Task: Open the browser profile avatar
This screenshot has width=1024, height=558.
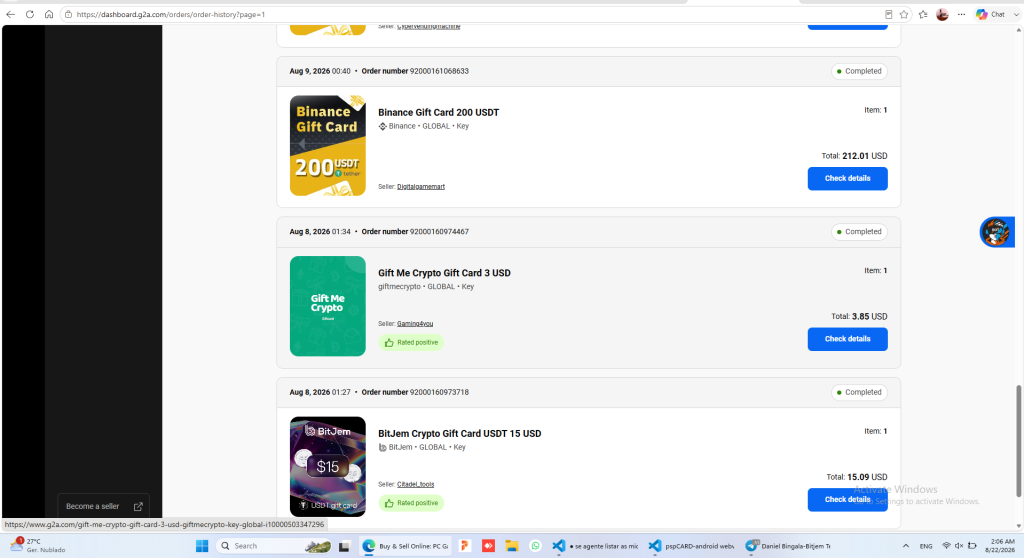Action: pyautogui.click(x=942, y=14)
